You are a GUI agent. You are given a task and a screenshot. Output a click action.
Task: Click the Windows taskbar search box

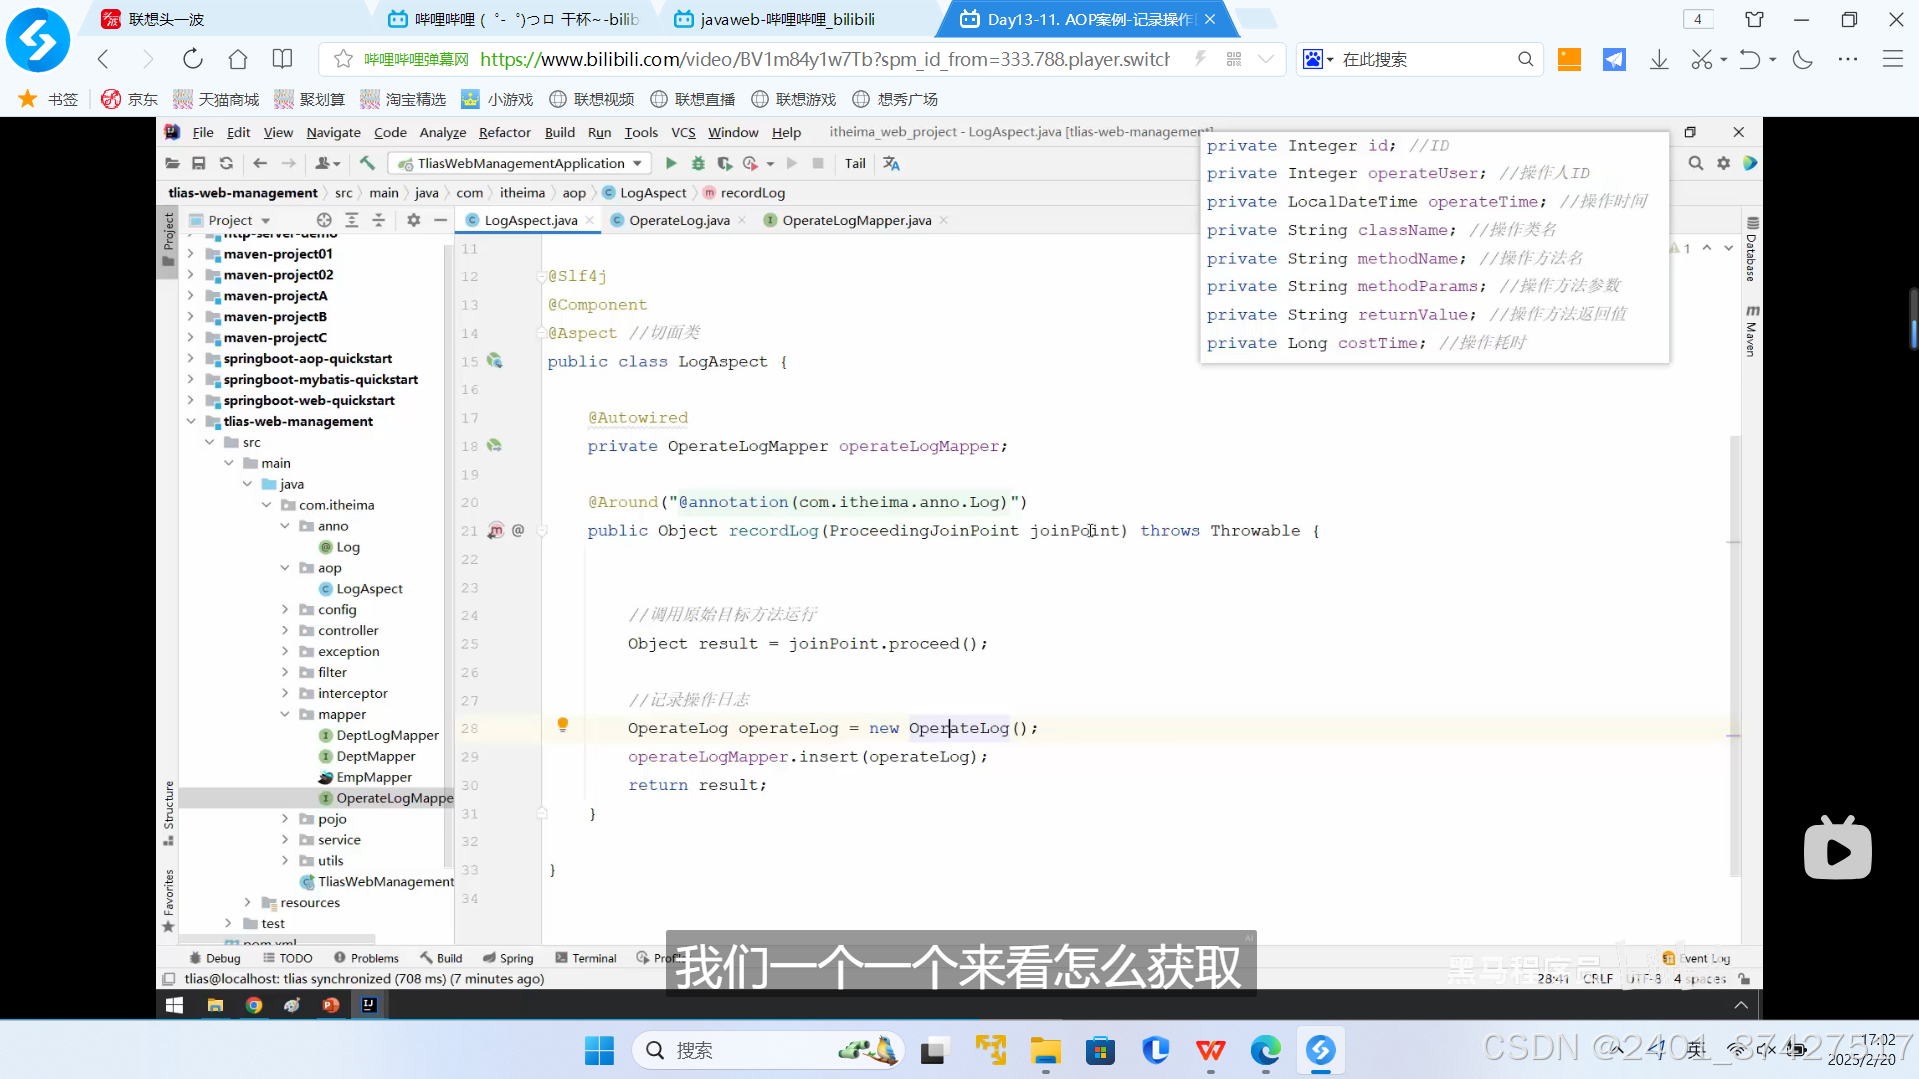(768, 1050)
